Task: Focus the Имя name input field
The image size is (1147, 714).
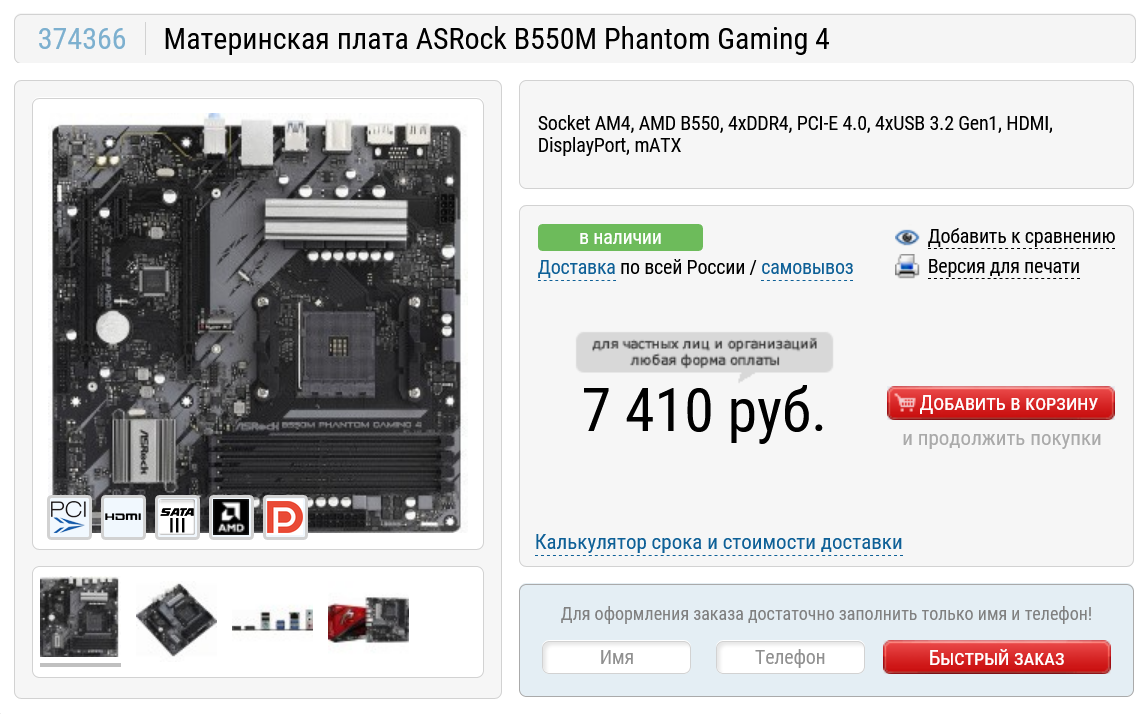Action: coord(617,658)
